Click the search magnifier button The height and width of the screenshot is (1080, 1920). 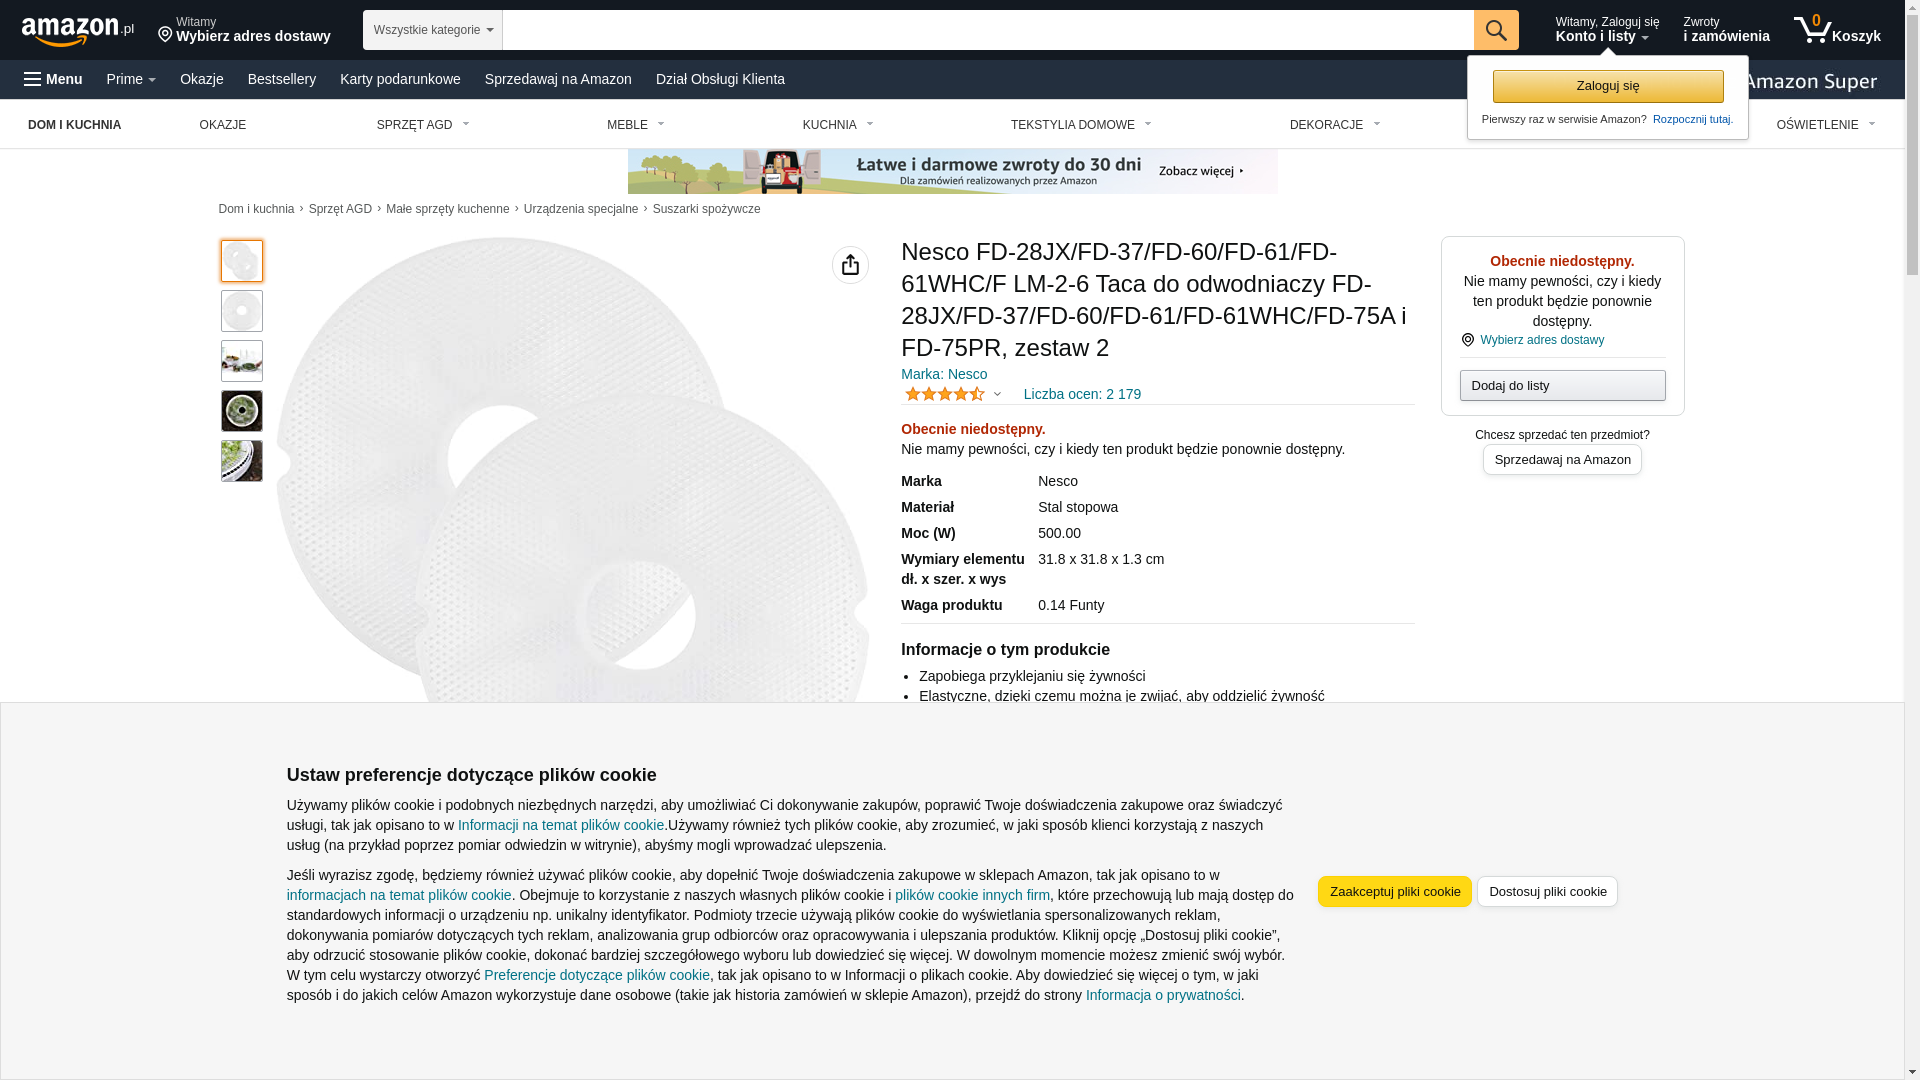pyautogui.click(x=1496, y=30)
